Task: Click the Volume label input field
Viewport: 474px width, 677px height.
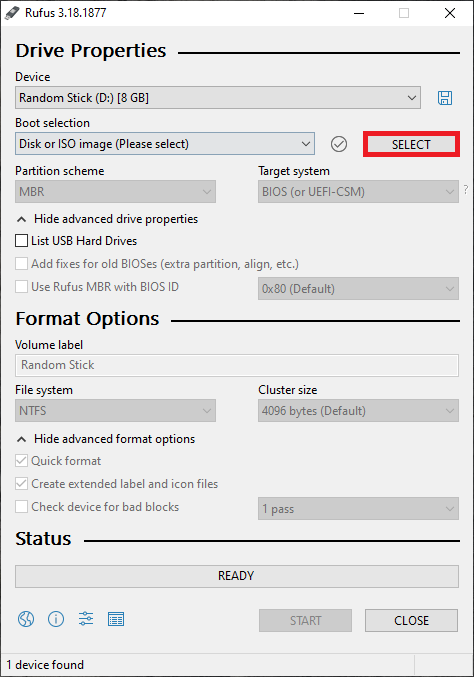Action: [237, 365]
